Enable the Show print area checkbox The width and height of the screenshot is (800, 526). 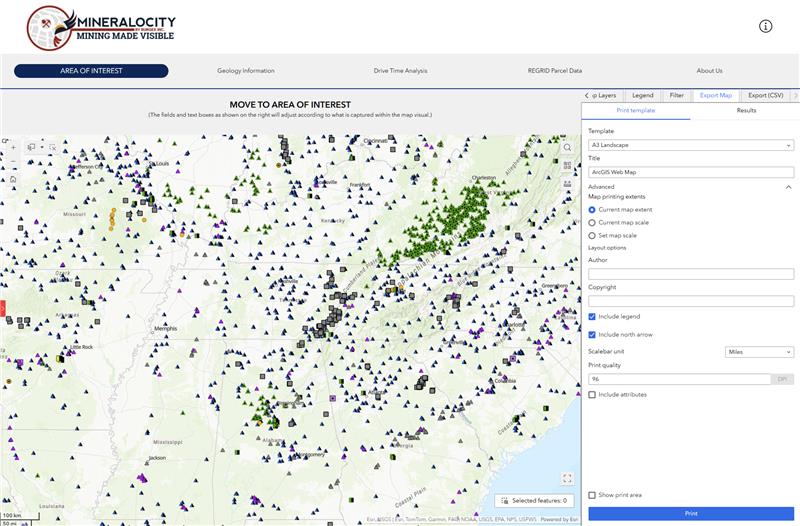pos(592,495)
